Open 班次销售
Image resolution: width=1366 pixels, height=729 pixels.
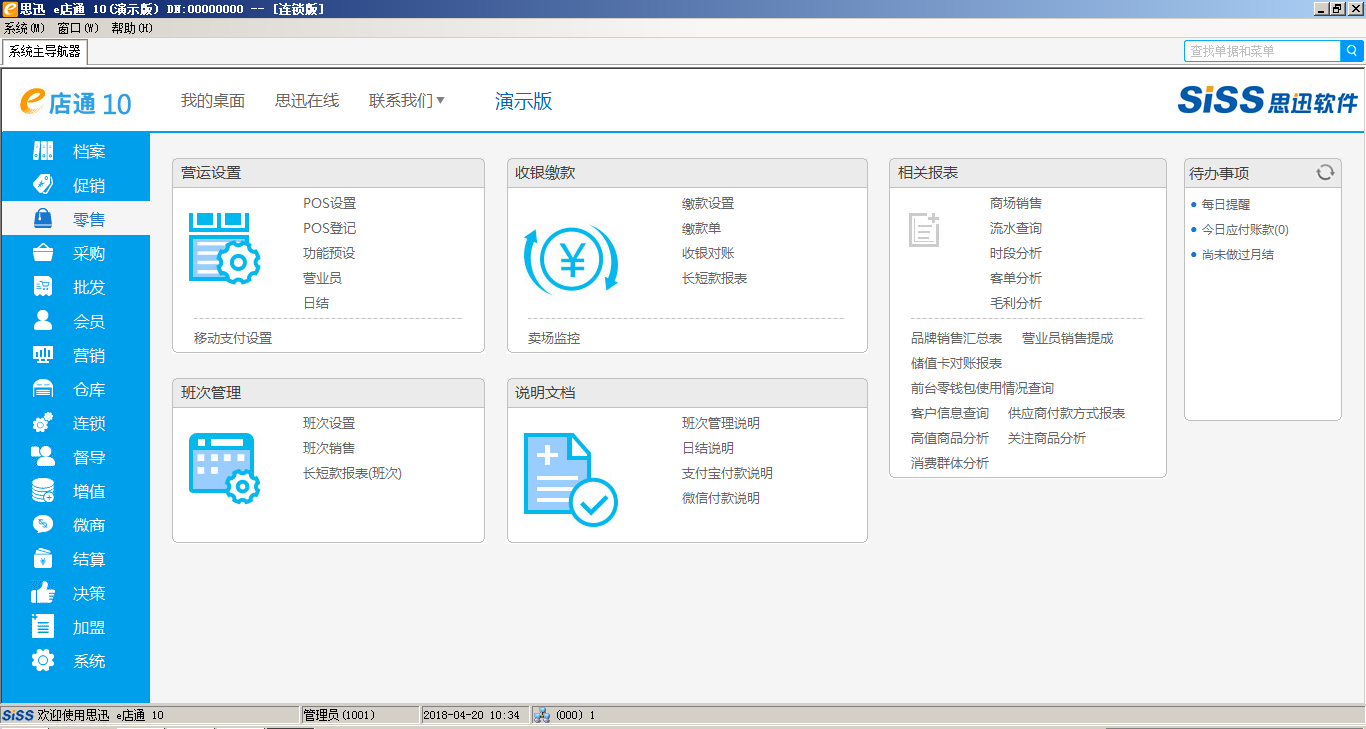coord(329,448)
